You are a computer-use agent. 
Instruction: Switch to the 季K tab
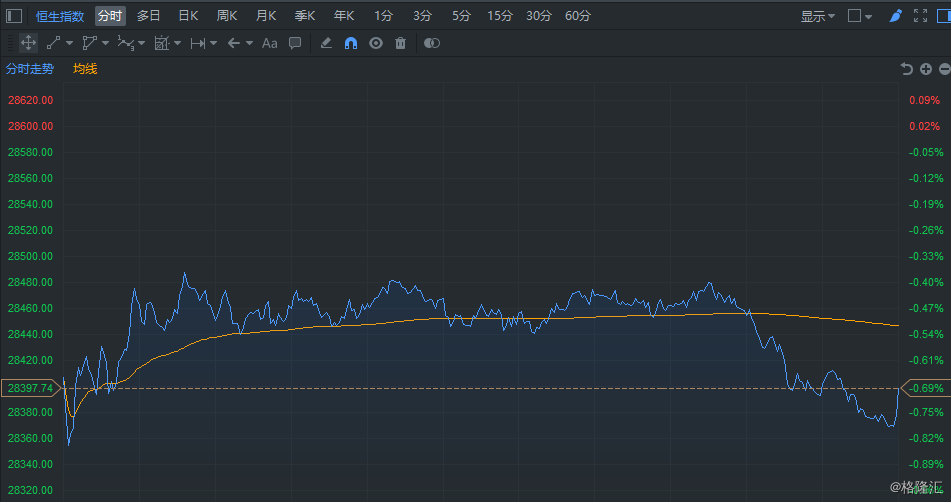(304, 16)
